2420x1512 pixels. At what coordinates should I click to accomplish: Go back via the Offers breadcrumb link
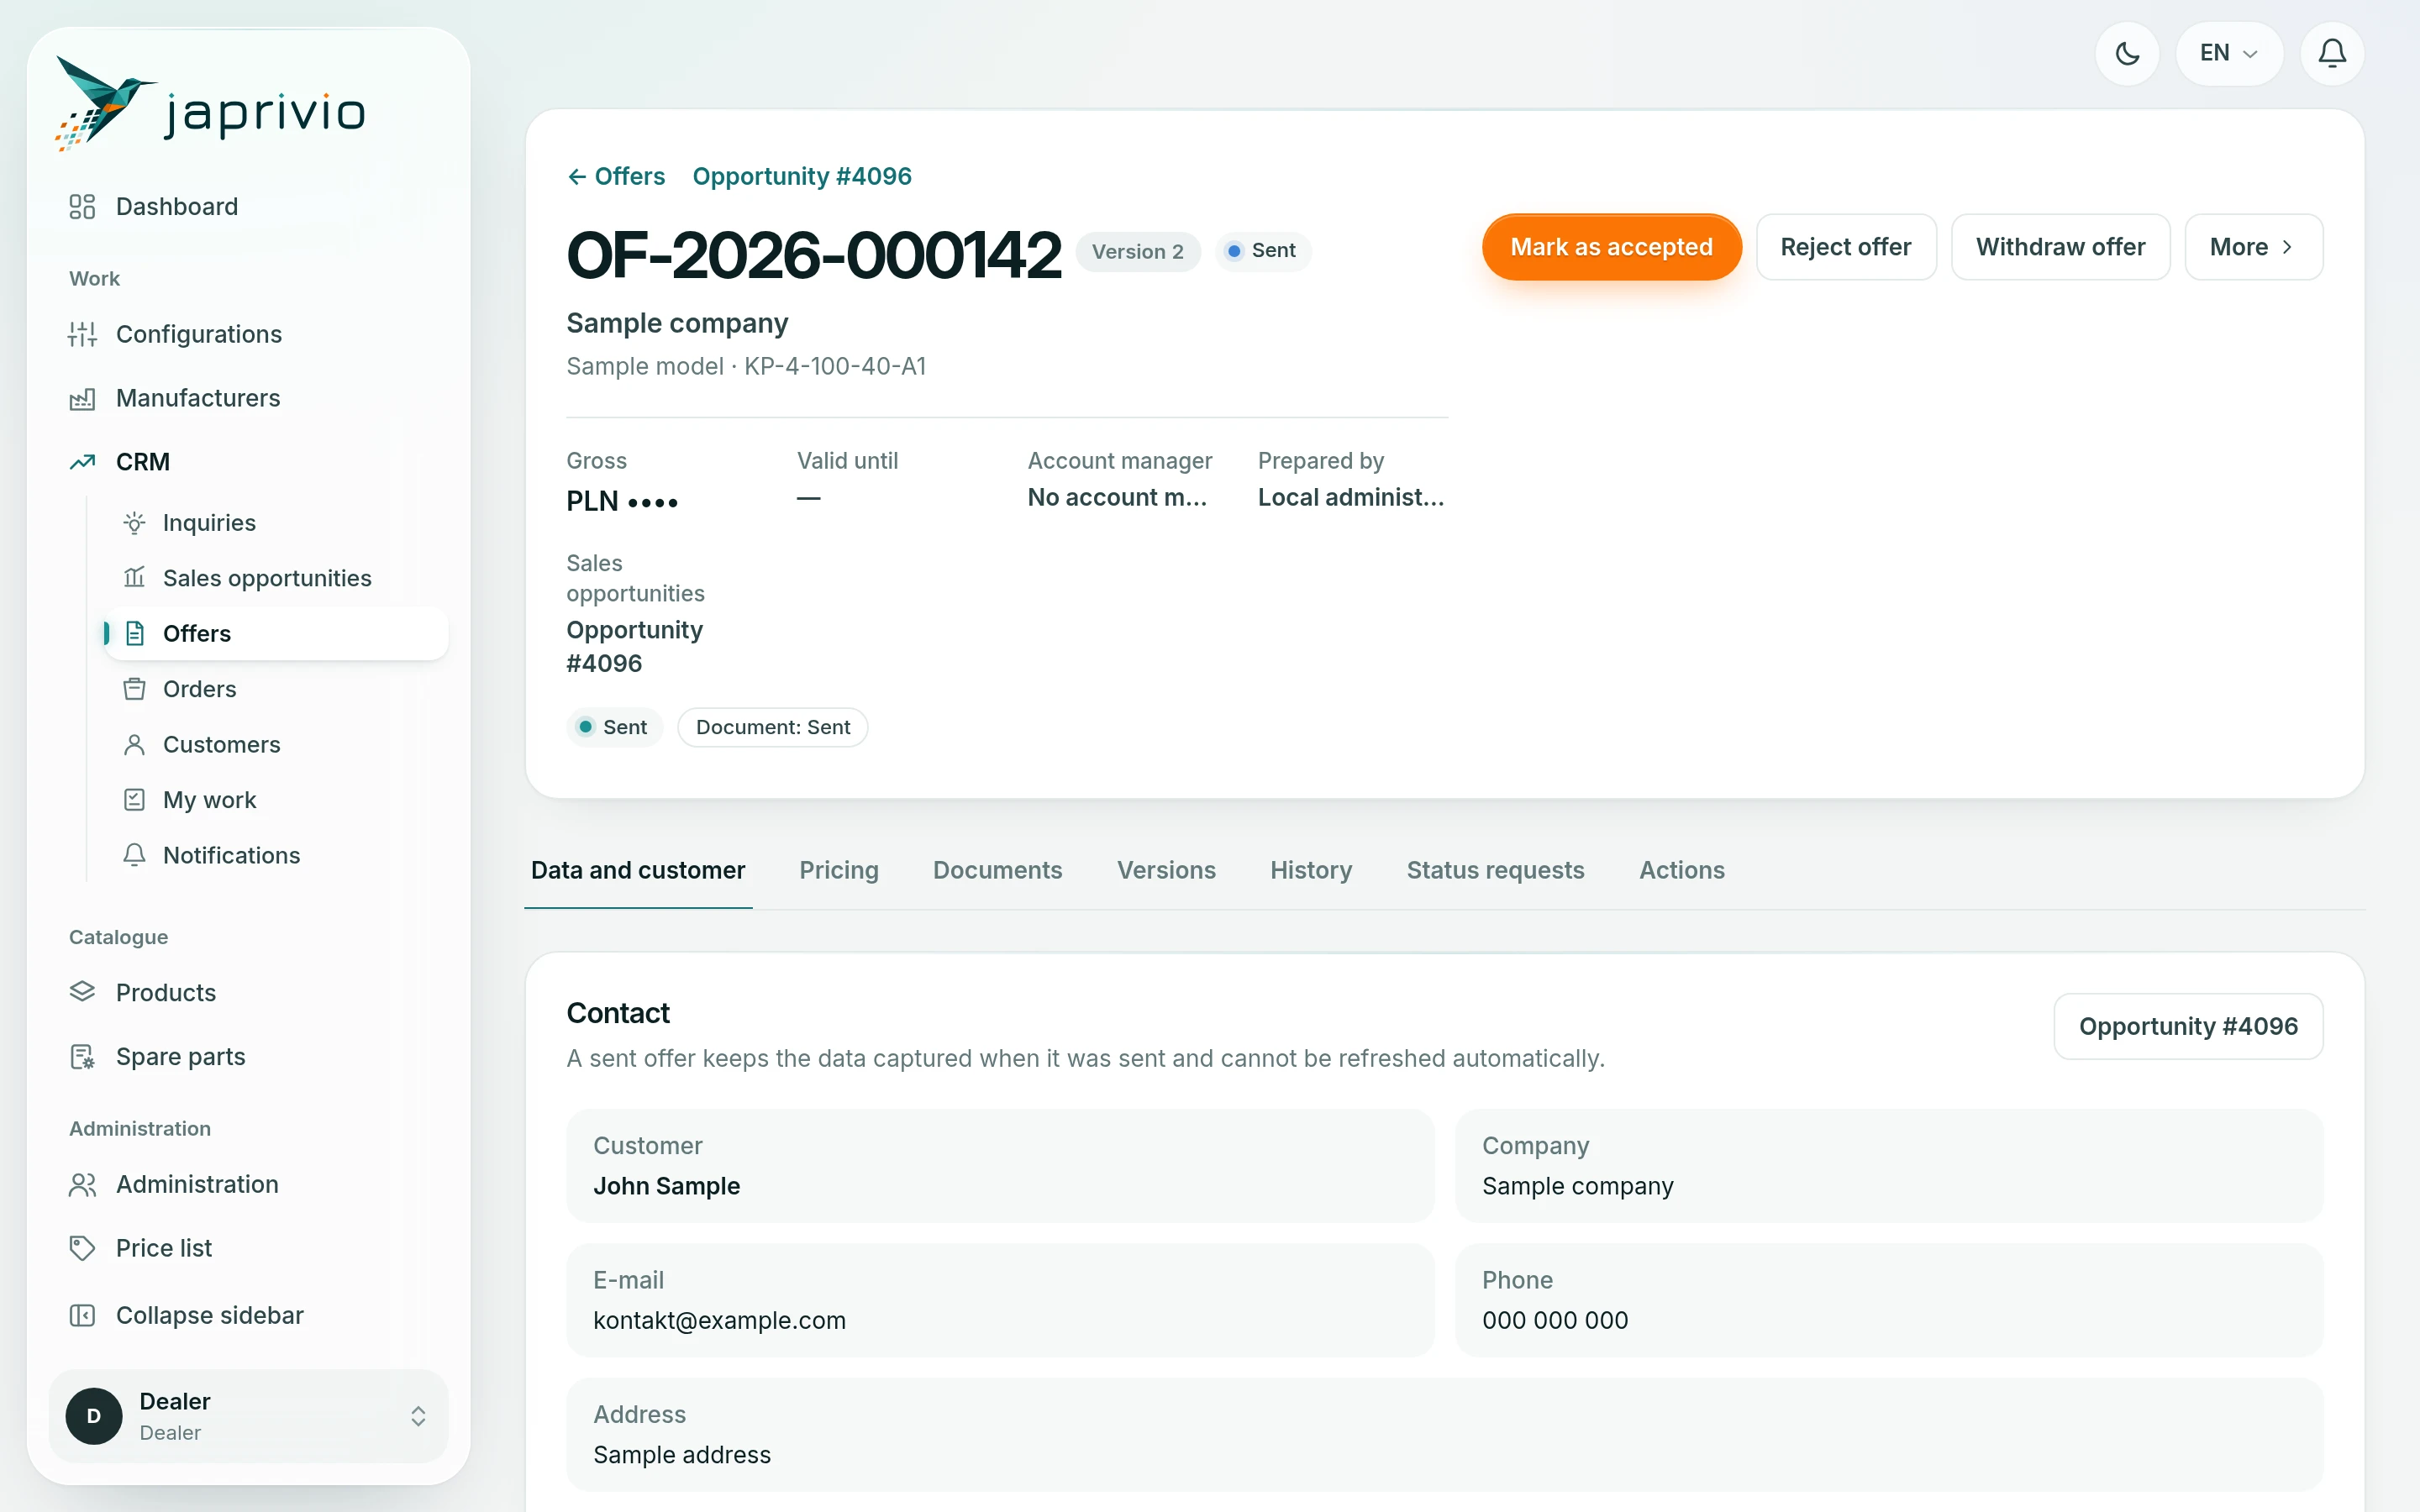coord(616,176)
